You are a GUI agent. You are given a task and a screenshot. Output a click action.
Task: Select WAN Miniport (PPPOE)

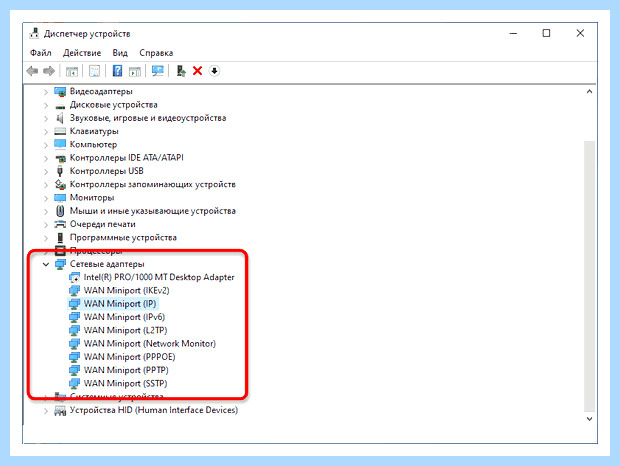click(x=129, y=357)
